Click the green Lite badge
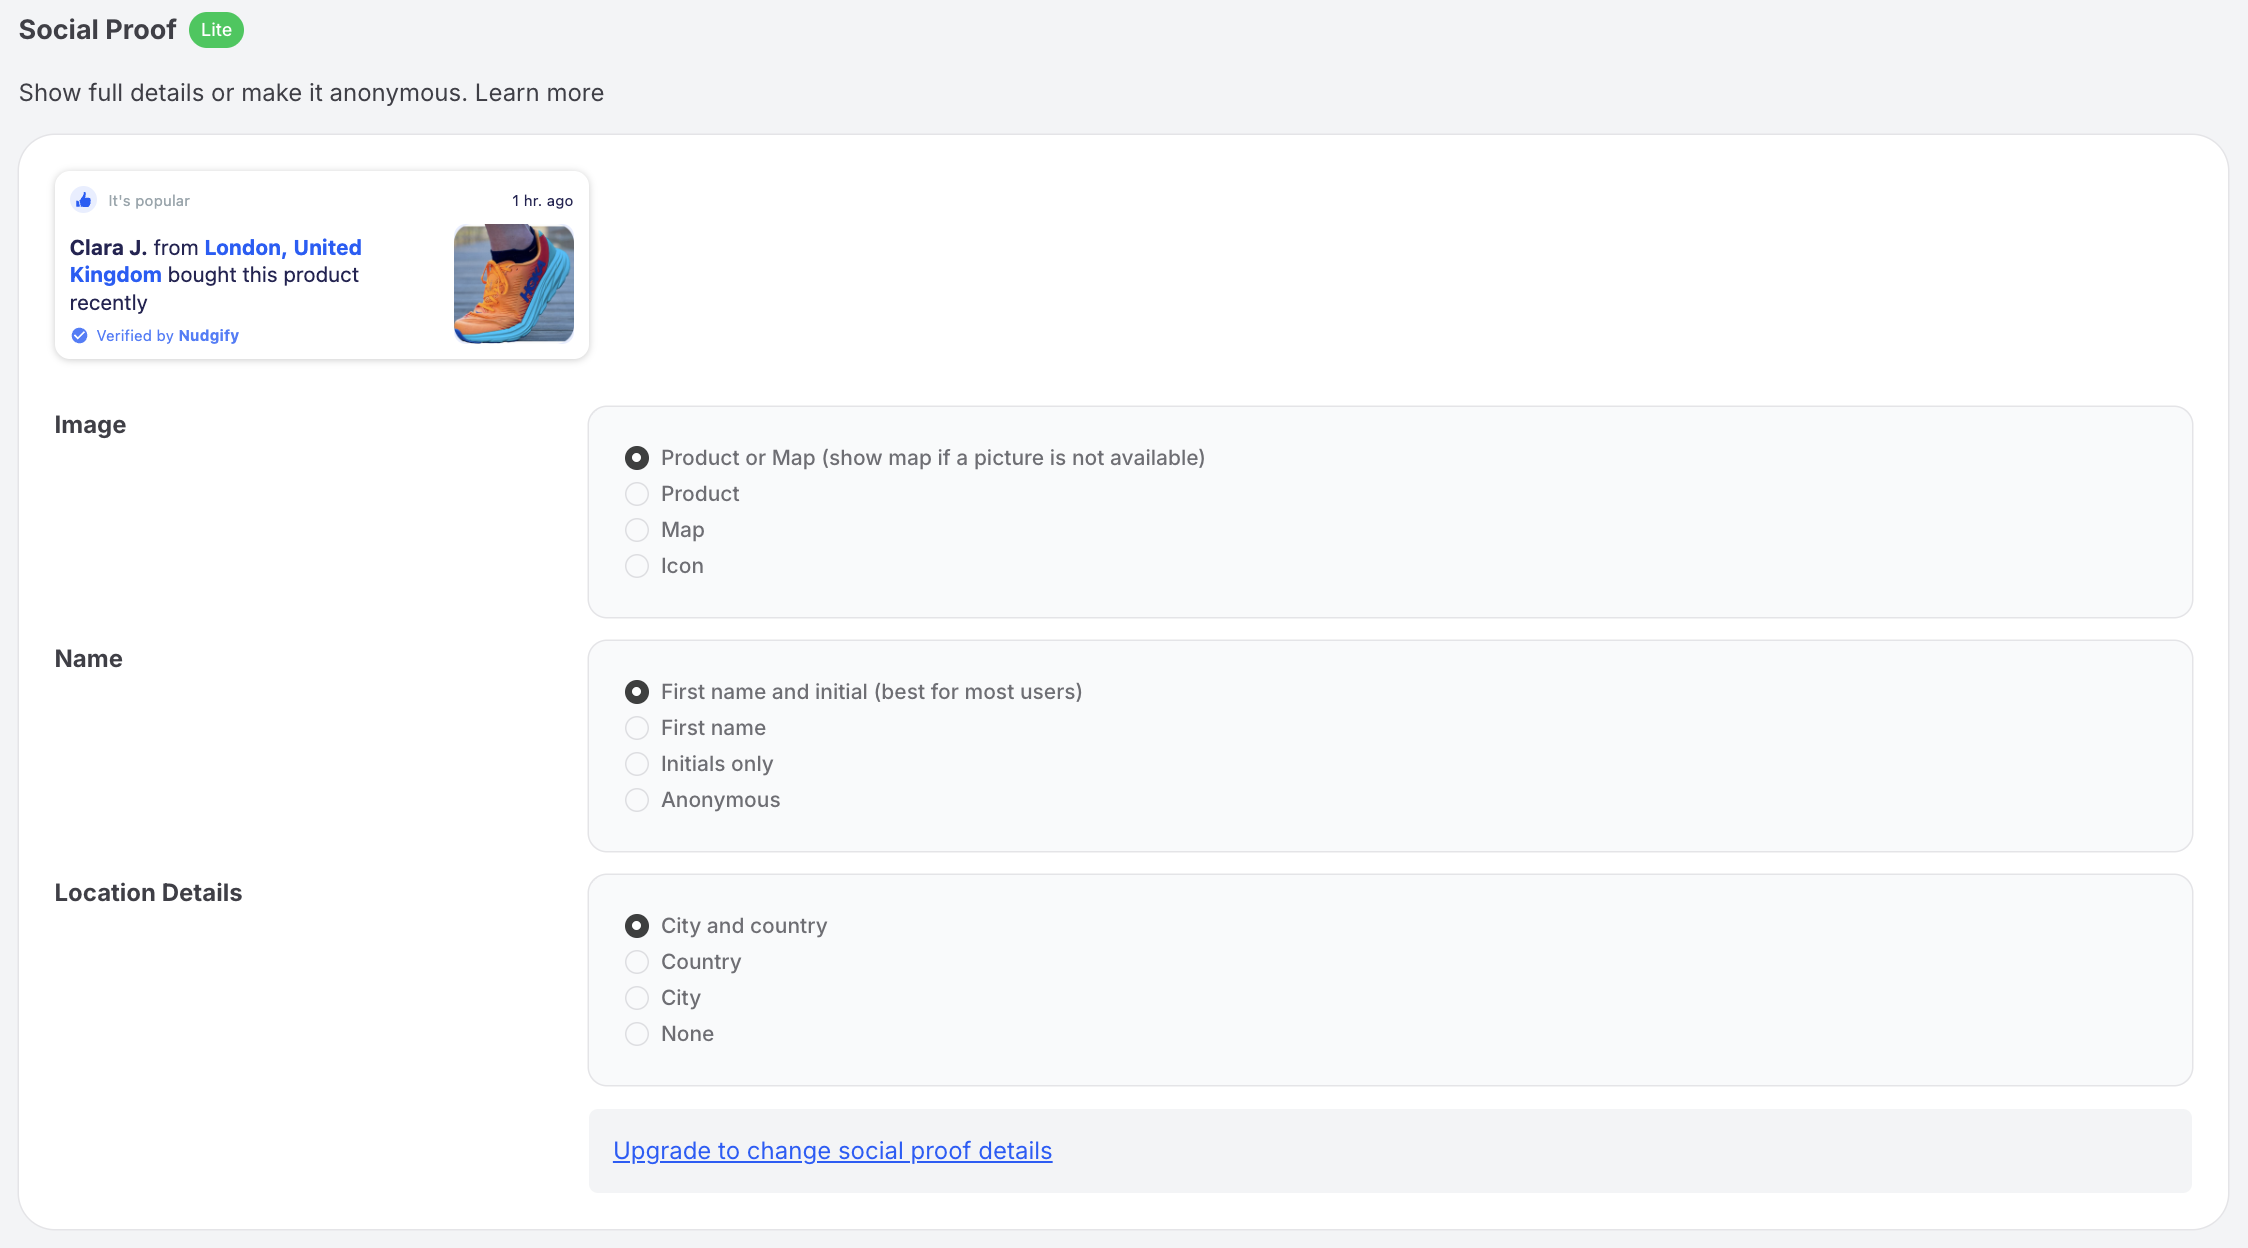This screenshot has height=1248, width=2248. 216,30
